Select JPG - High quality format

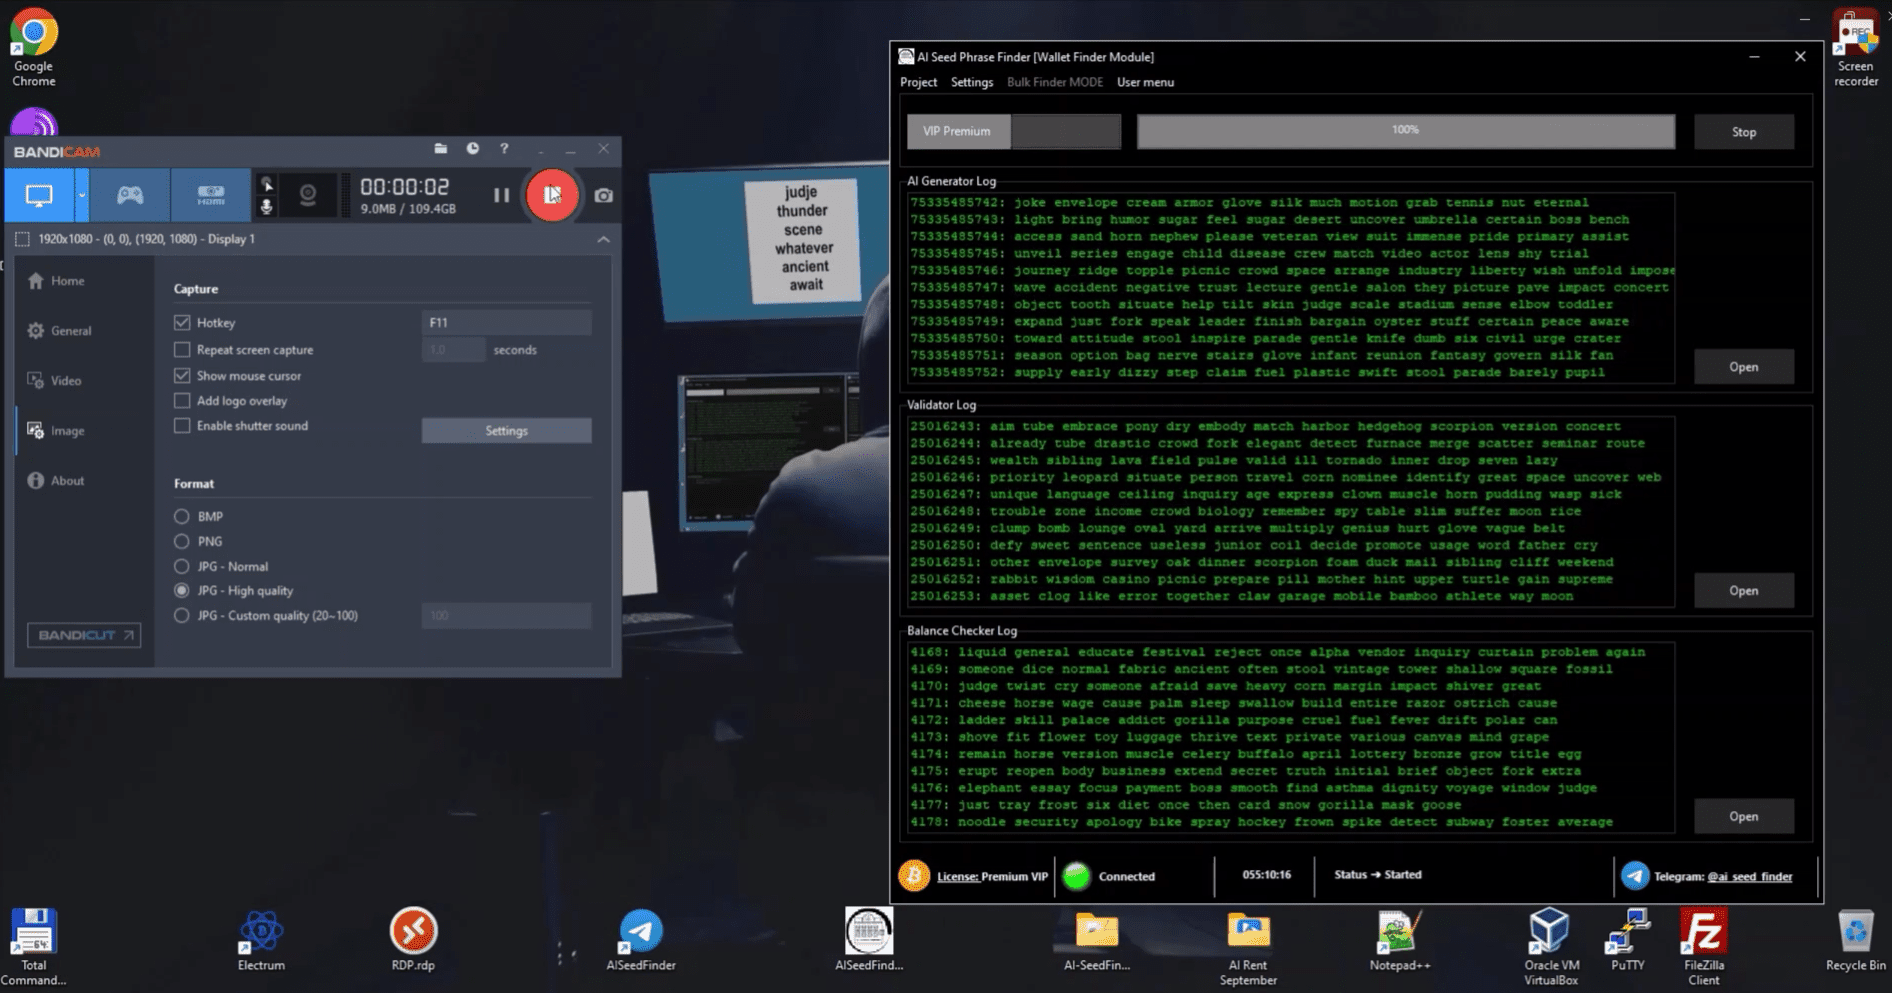[x=181, y=591]
